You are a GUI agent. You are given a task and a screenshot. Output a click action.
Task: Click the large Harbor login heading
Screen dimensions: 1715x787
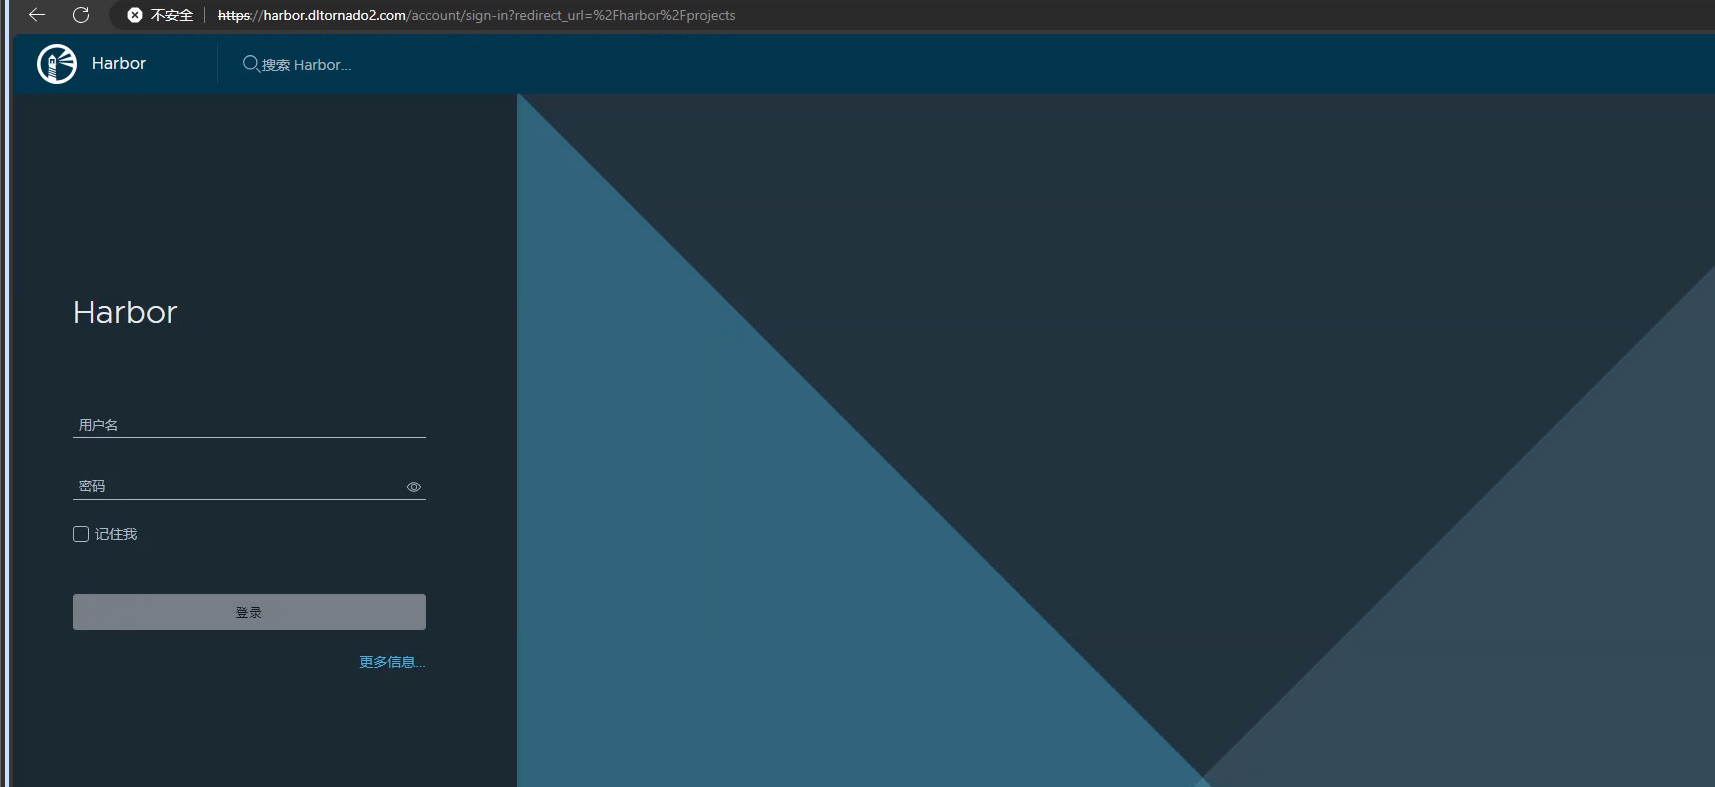pyautogui.click(x=125, y=312)
